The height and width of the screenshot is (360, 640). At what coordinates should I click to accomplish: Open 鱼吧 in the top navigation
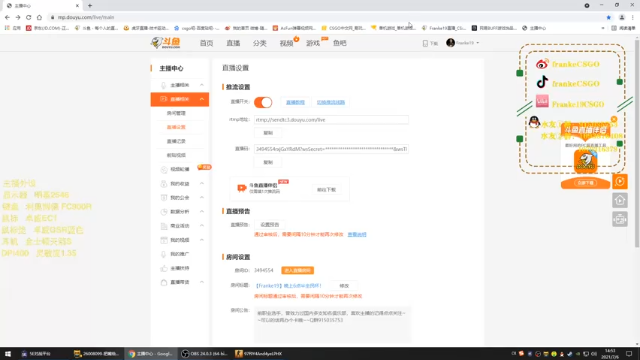(x=340, y=43)
